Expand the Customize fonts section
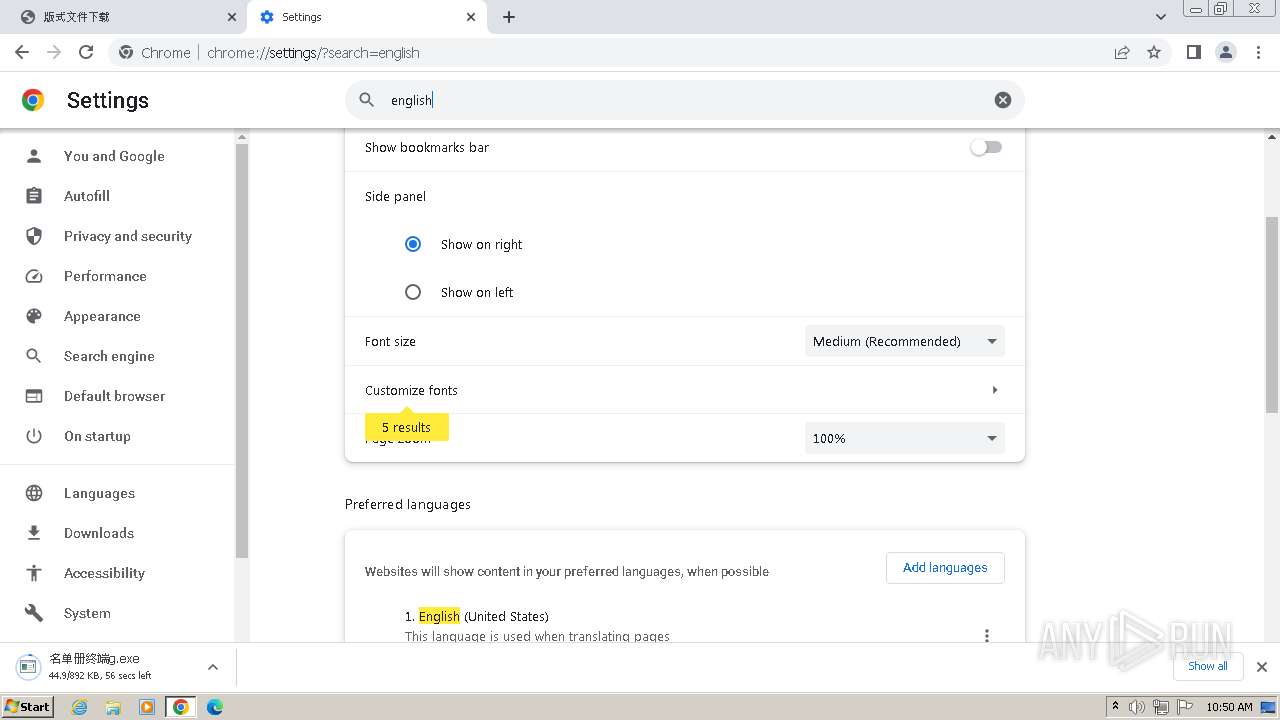The width and height of the screenshot is (1280, 720). [x=994, y=390]
